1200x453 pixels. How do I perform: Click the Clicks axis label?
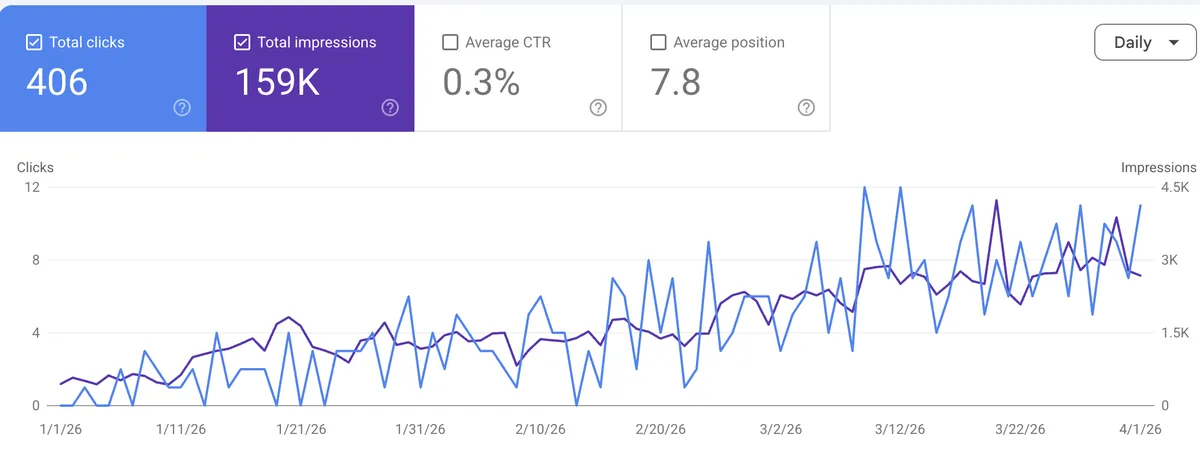click(x=35, y=167)
